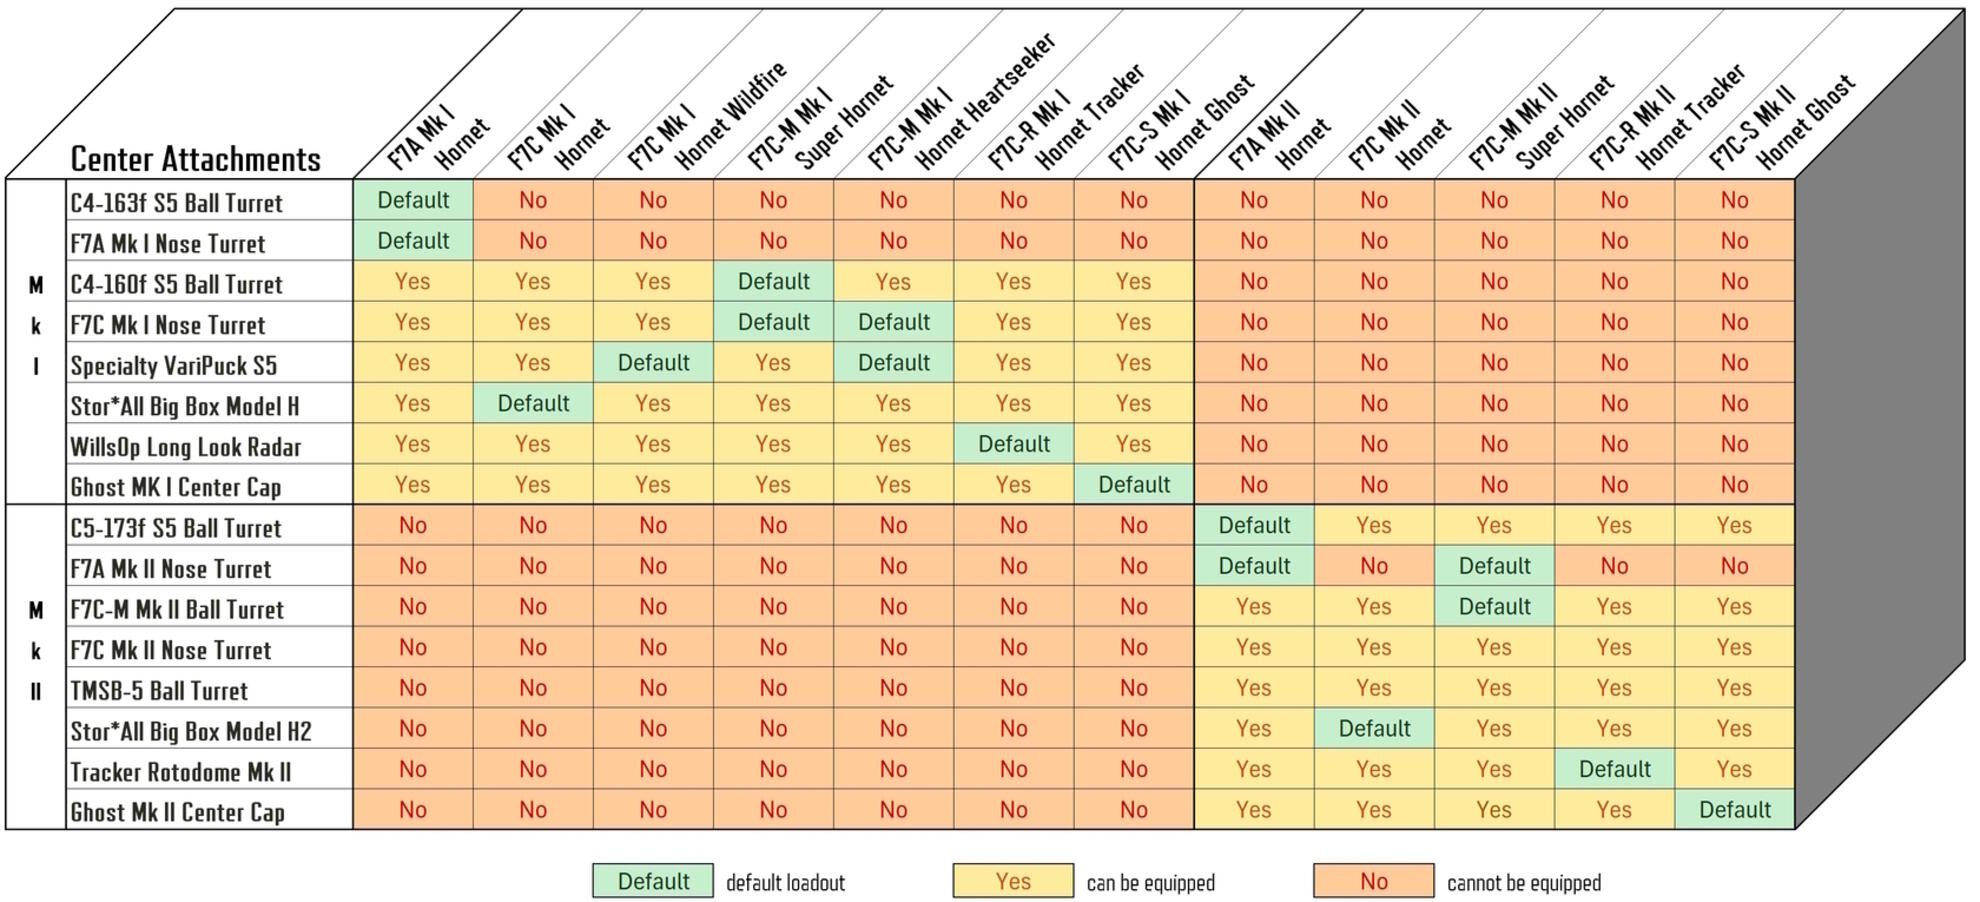
Task: Select the F7C-M Mk I Hornet Heartseeker header
Action: [x=960, y=102]
